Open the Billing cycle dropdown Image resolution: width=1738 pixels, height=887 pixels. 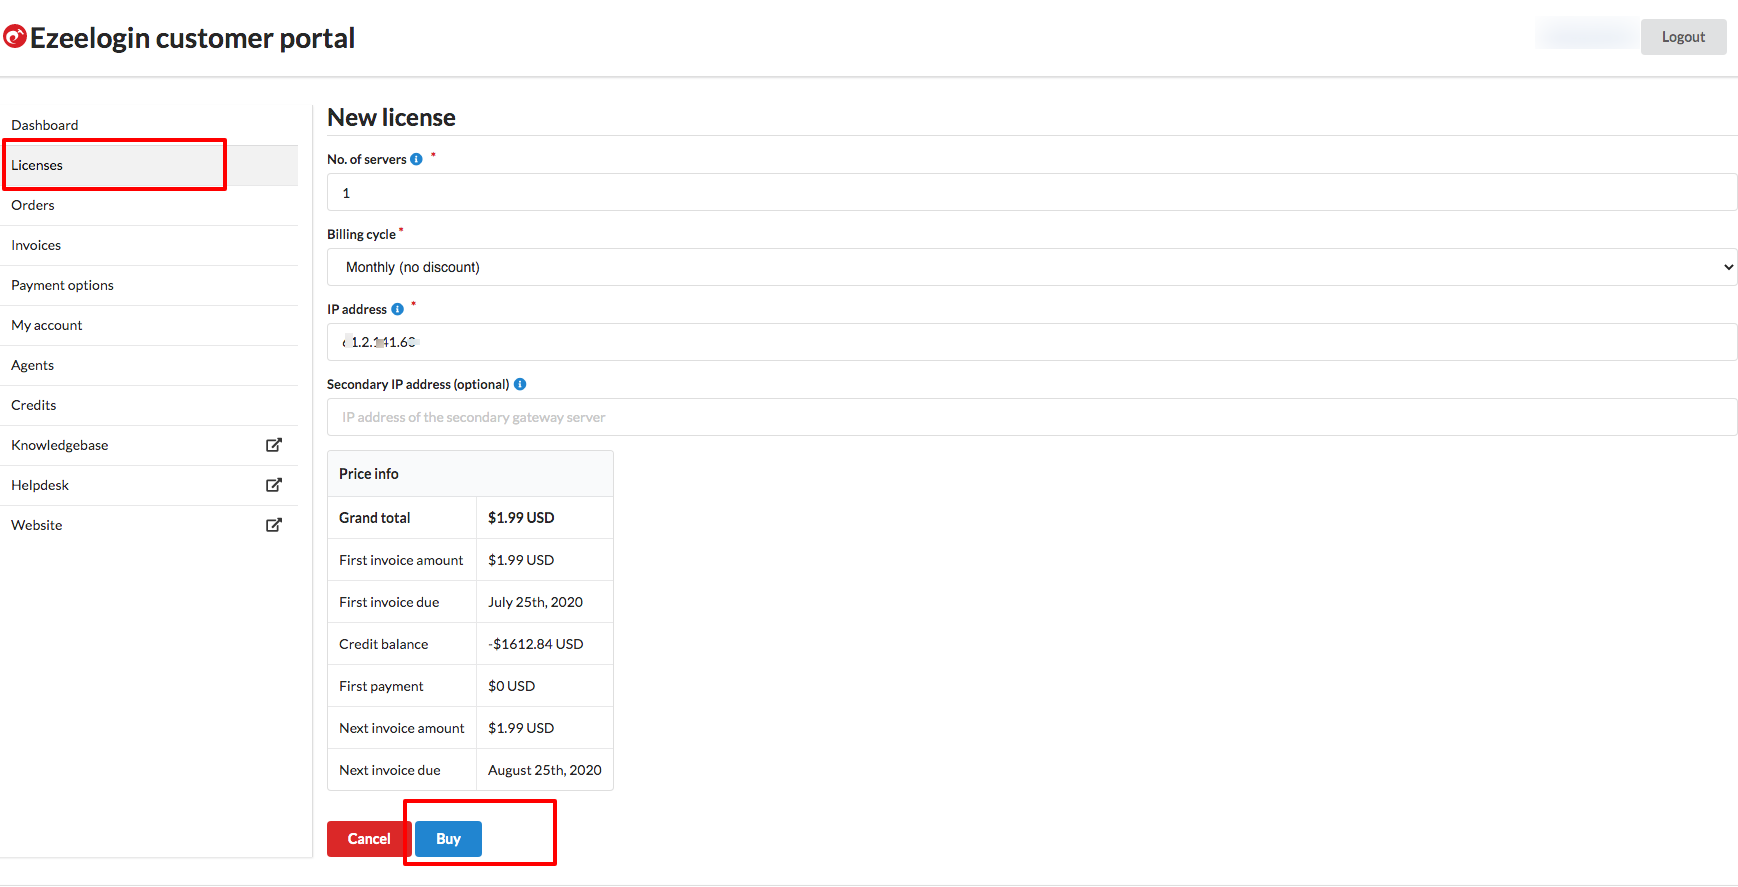tap(1032, 267)
